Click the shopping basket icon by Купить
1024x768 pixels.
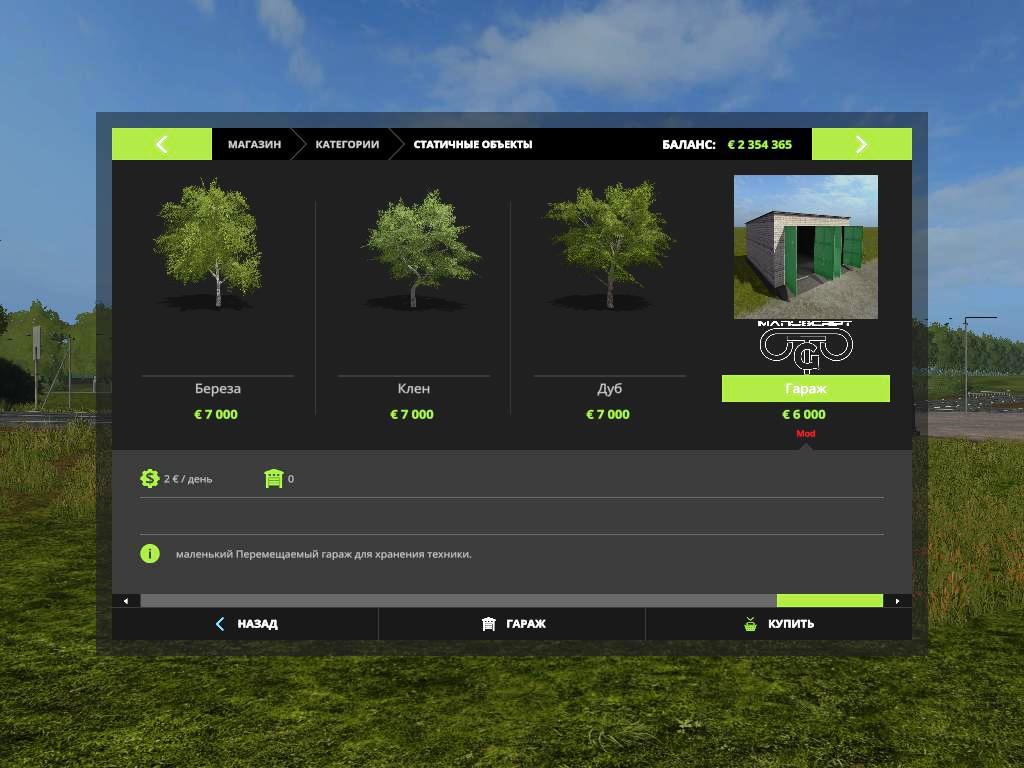[750, 624]
